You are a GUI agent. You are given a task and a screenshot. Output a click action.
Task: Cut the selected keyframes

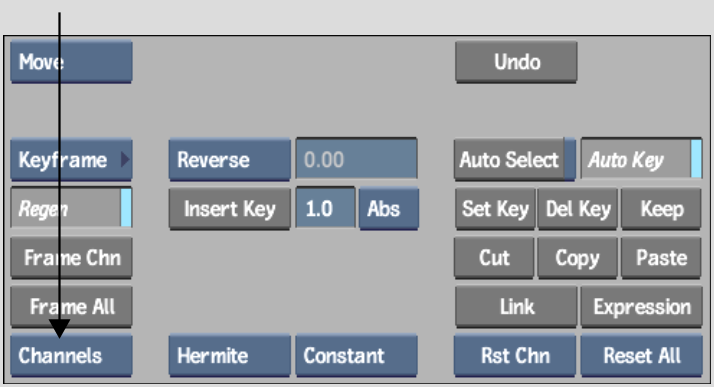[x=494, y=257]
